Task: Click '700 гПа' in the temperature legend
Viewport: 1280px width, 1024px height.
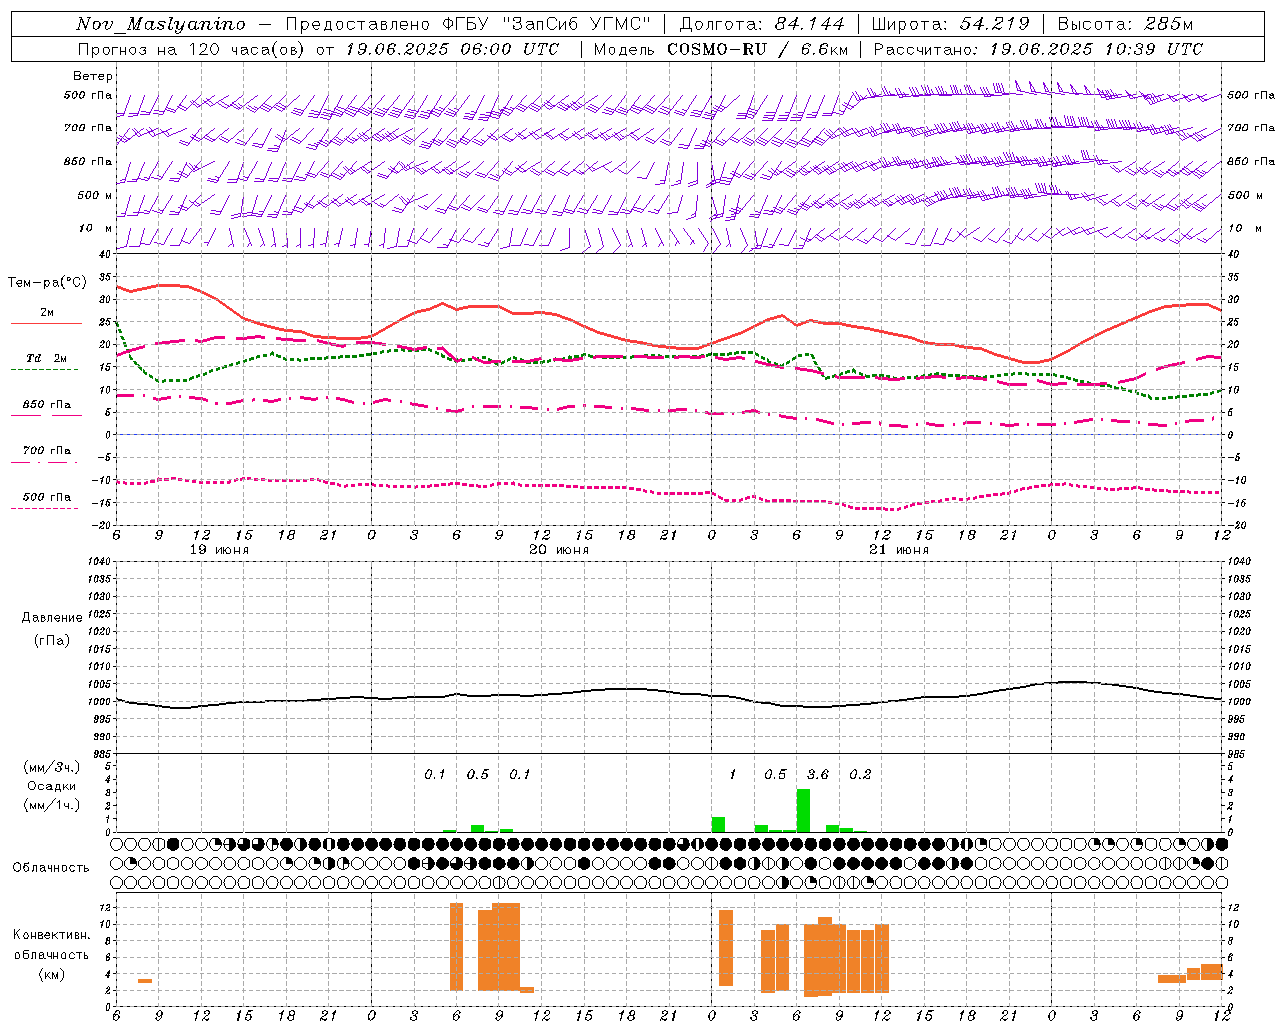Action: (x=47, y=451)
